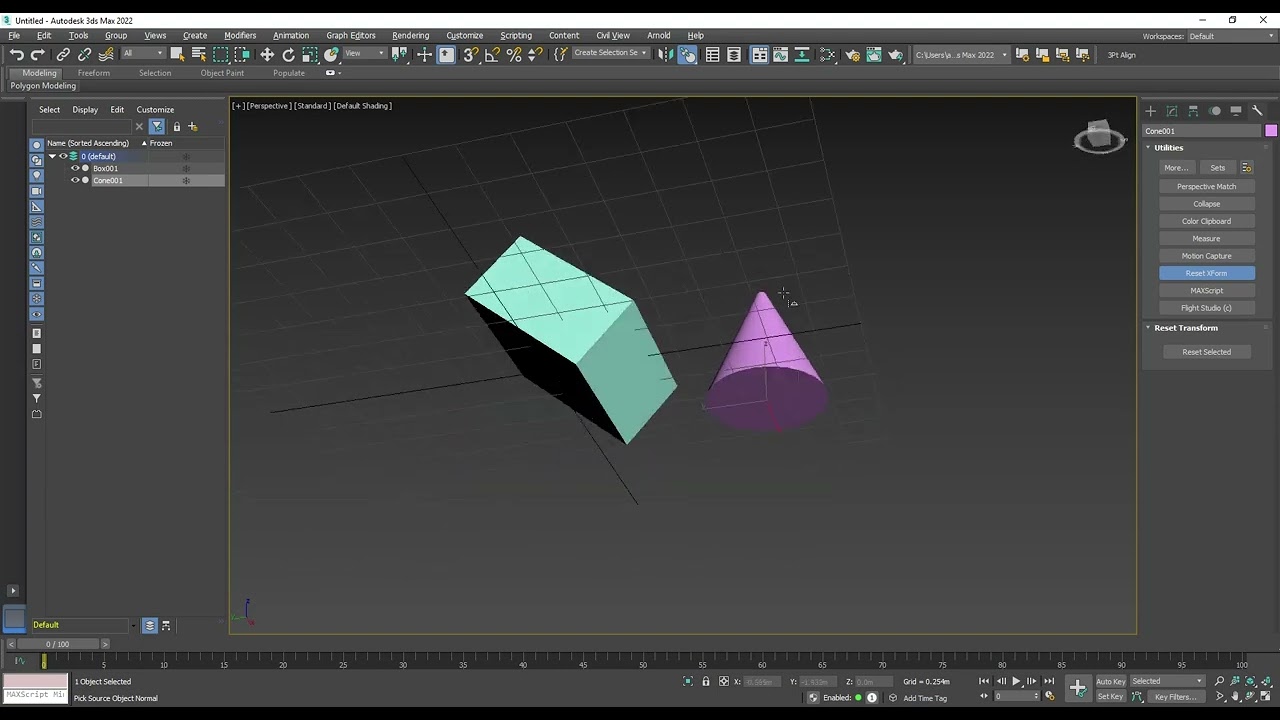Open the Create tab plus icon
This screenshot has height=720, width=1280.
pyautogui.click(x=1150, y=111)
